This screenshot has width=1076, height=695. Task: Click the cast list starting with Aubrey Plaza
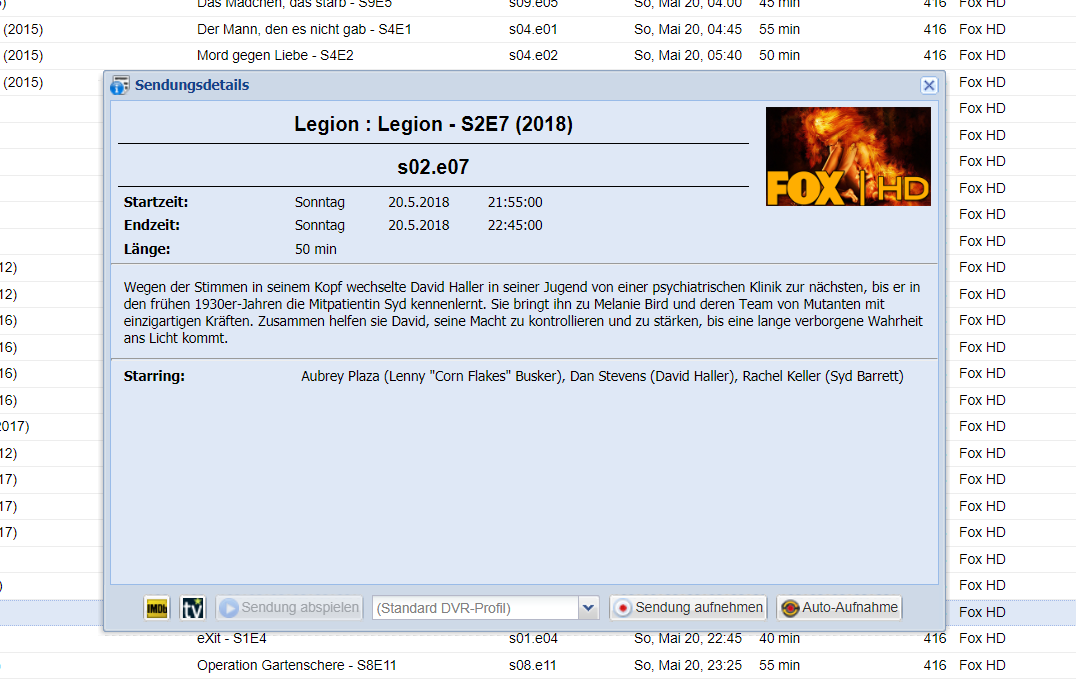pyautogui.click(x=603, y=377)
